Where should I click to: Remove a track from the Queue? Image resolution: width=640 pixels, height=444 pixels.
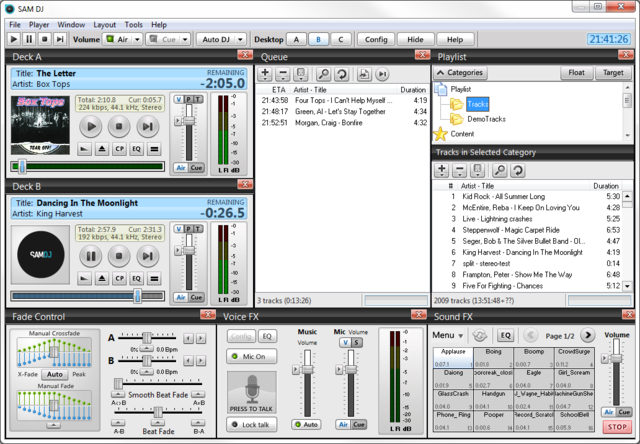coord(282,74)
